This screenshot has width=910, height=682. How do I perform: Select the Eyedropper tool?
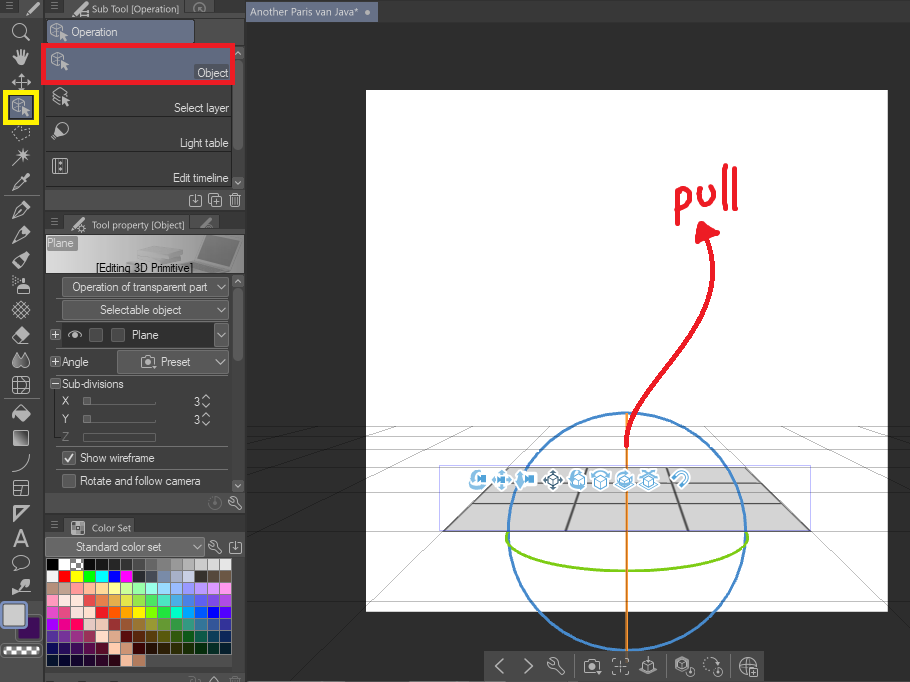point(21,182)
